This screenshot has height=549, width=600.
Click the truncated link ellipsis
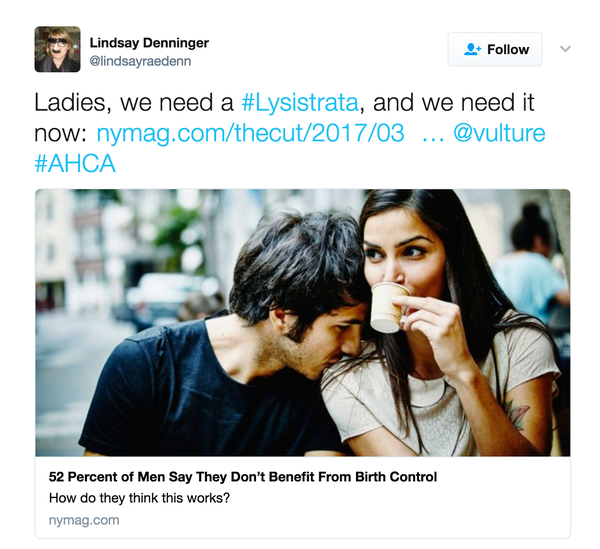tap(433, 138)
